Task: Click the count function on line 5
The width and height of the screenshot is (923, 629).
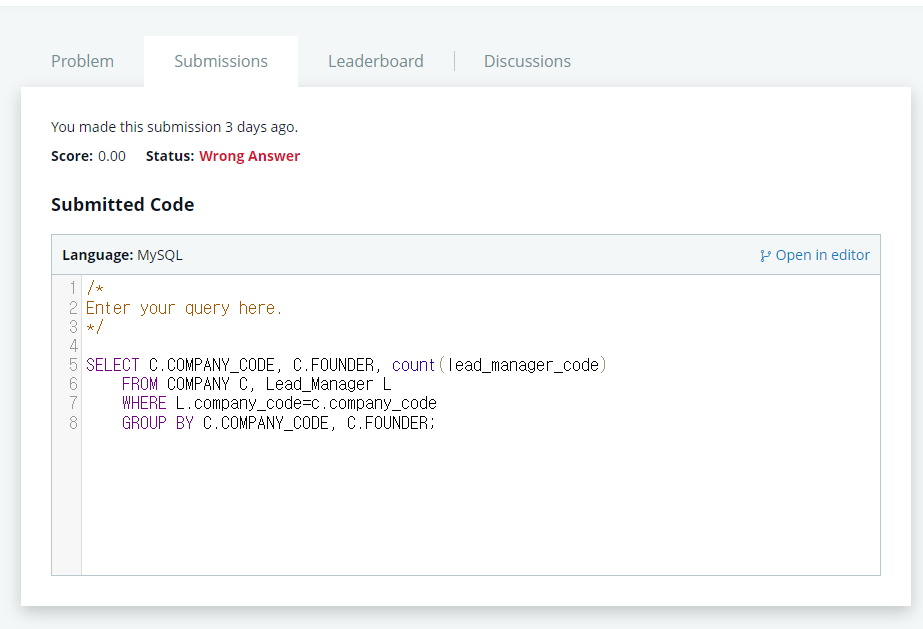Action: [413, 365]
